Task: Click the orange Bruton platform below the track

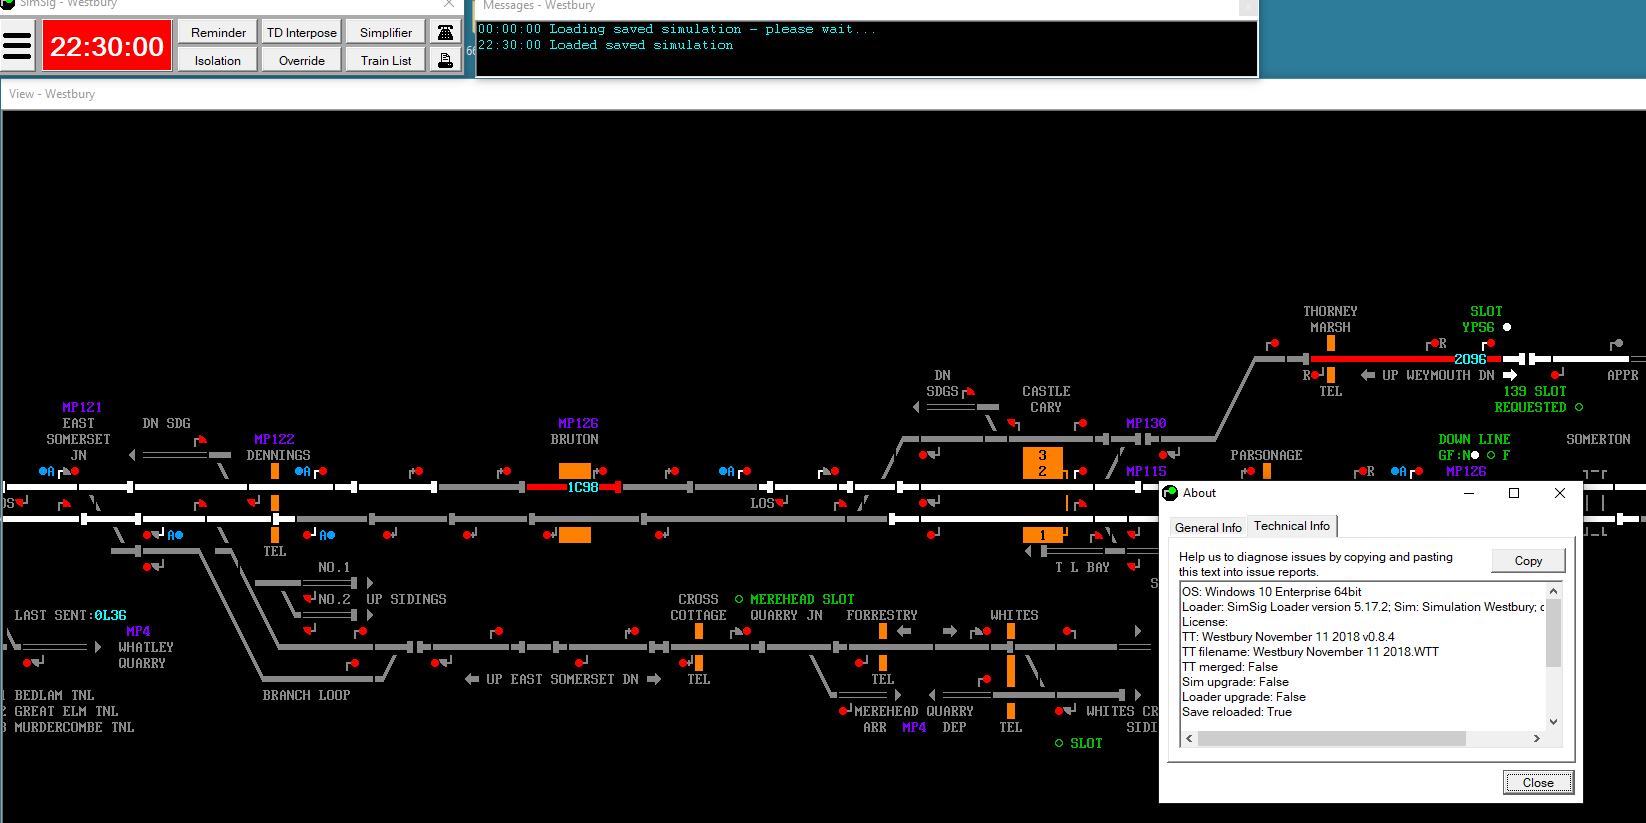Action: 575,535
